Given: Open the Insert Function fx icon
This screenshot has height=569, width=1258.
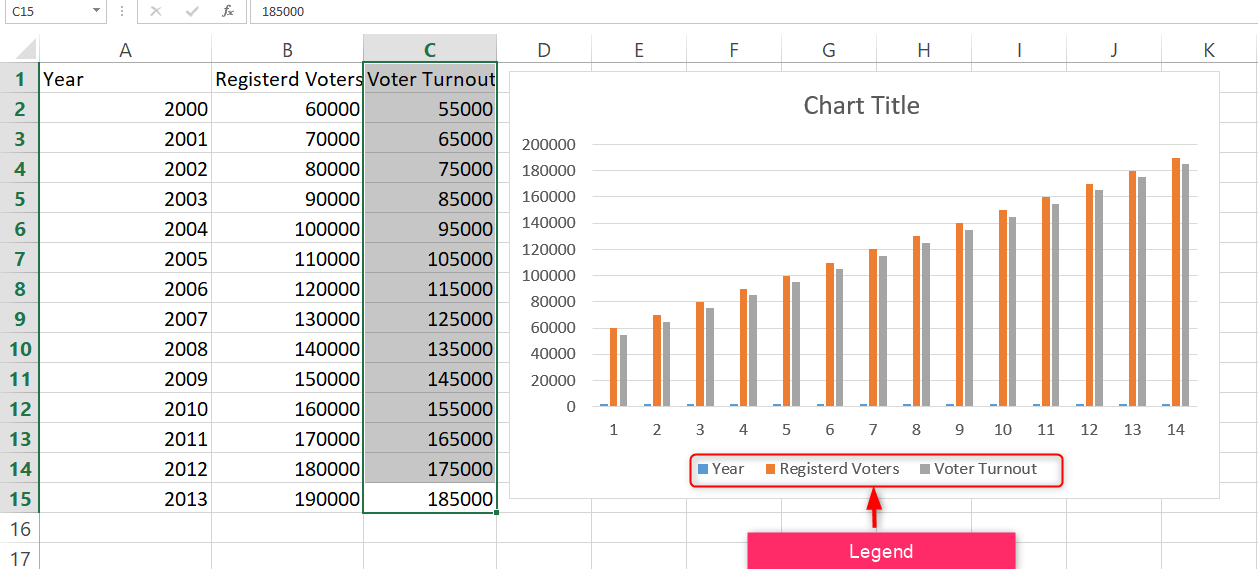Looking at the screenshot, I should [x=228, y=11].
